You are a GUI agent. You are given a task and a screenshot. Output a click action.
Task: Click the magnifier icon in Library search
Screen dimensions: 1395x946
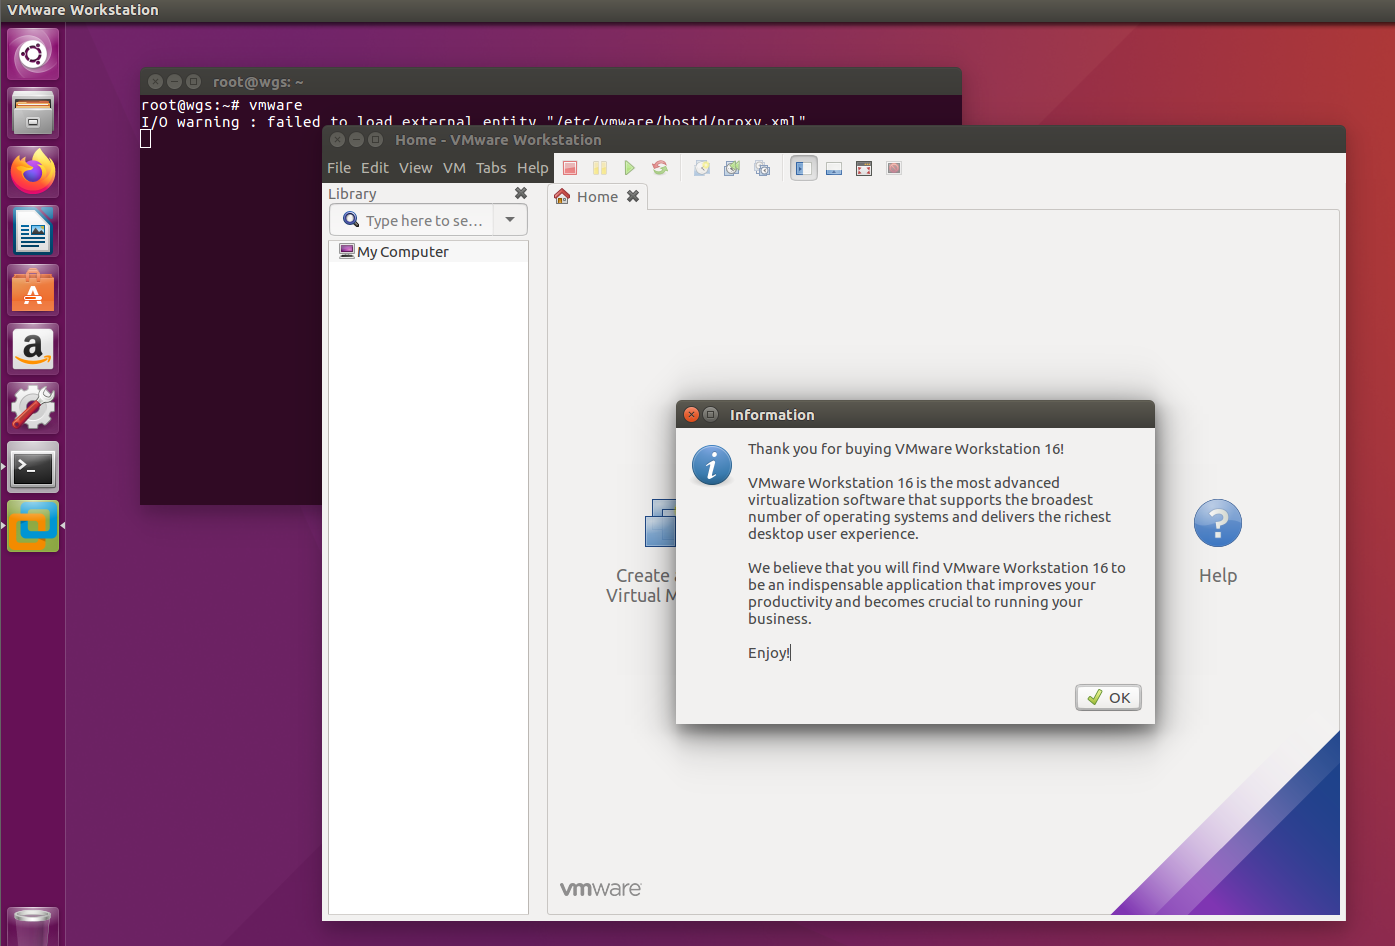[351, 220]
